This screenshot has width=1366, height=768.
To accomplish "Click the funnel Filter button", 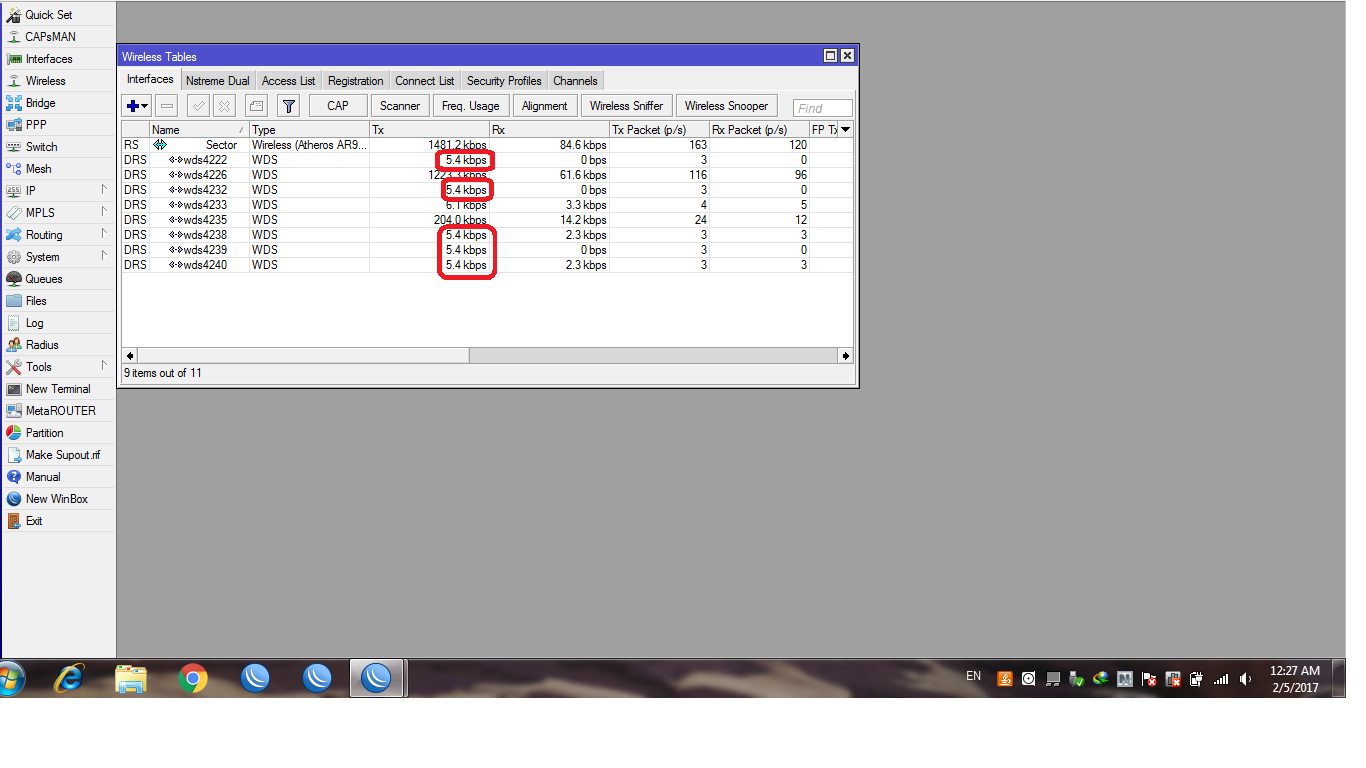I will (x=288, y=106).
